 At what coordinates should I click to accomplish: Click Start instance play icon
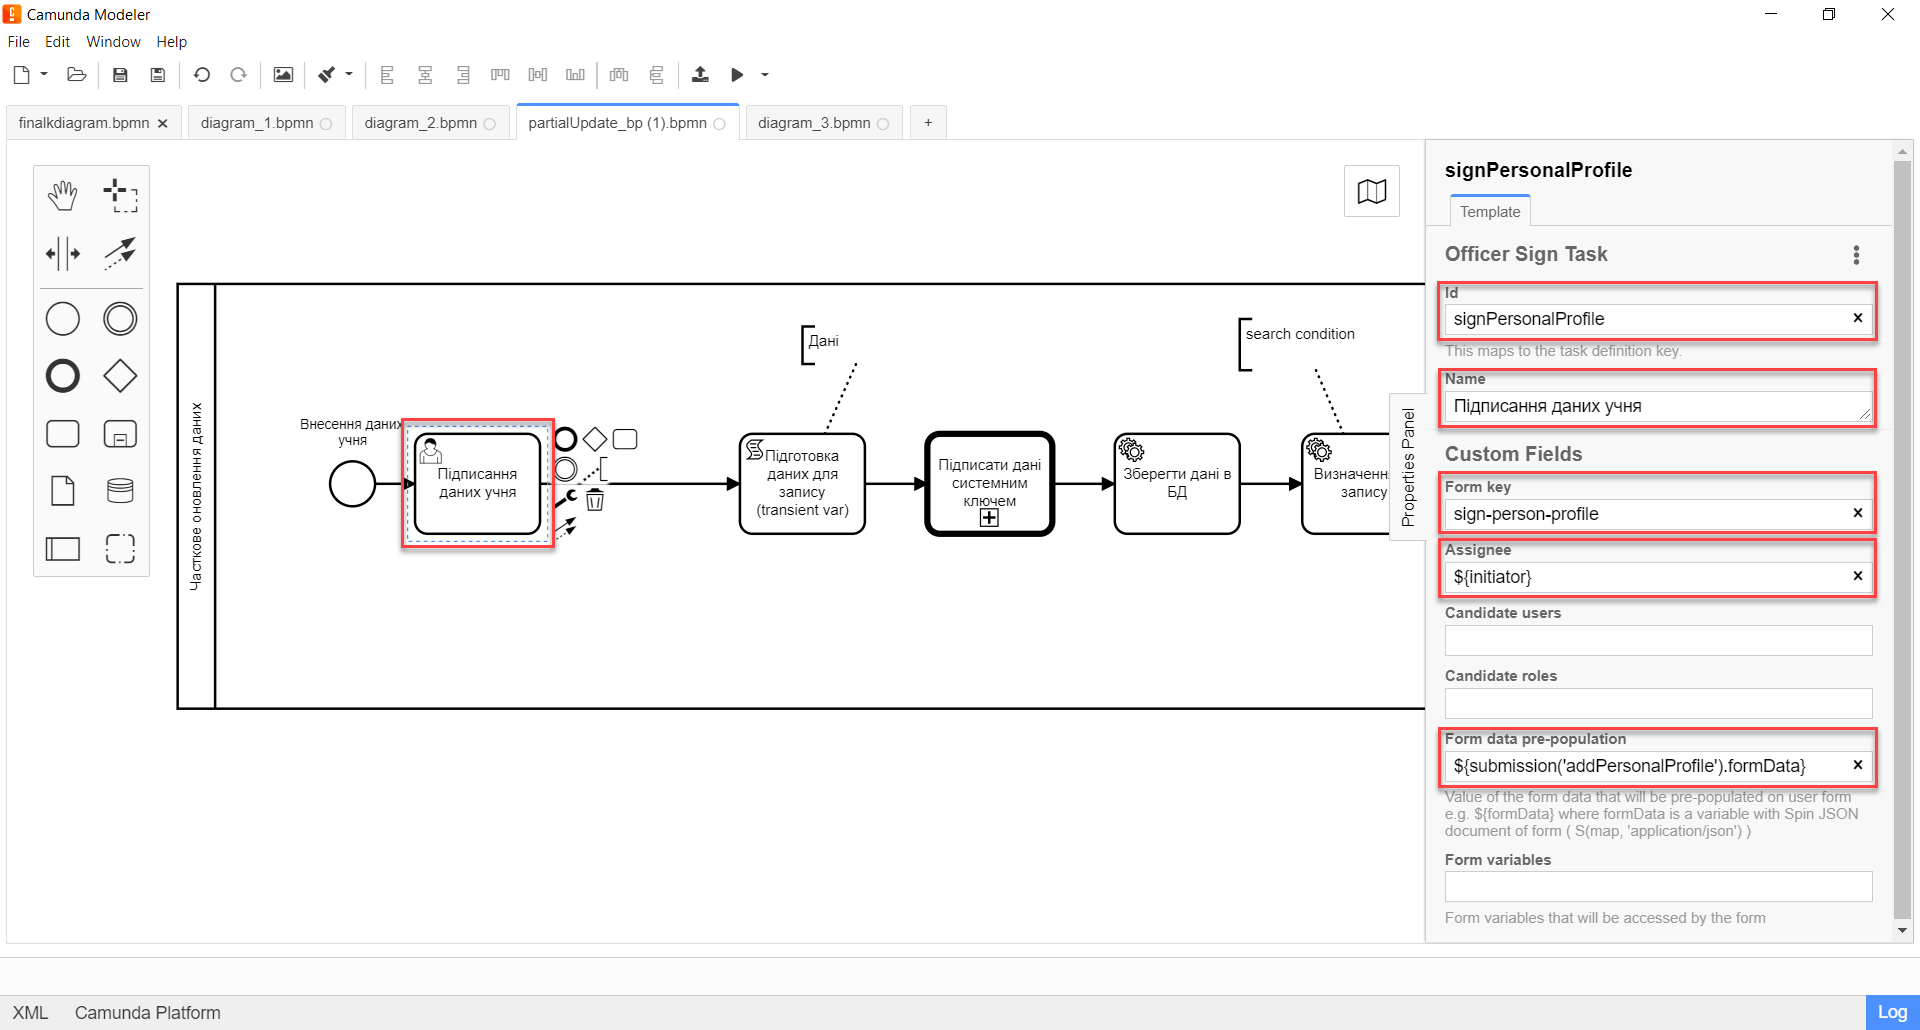(737, 75)
